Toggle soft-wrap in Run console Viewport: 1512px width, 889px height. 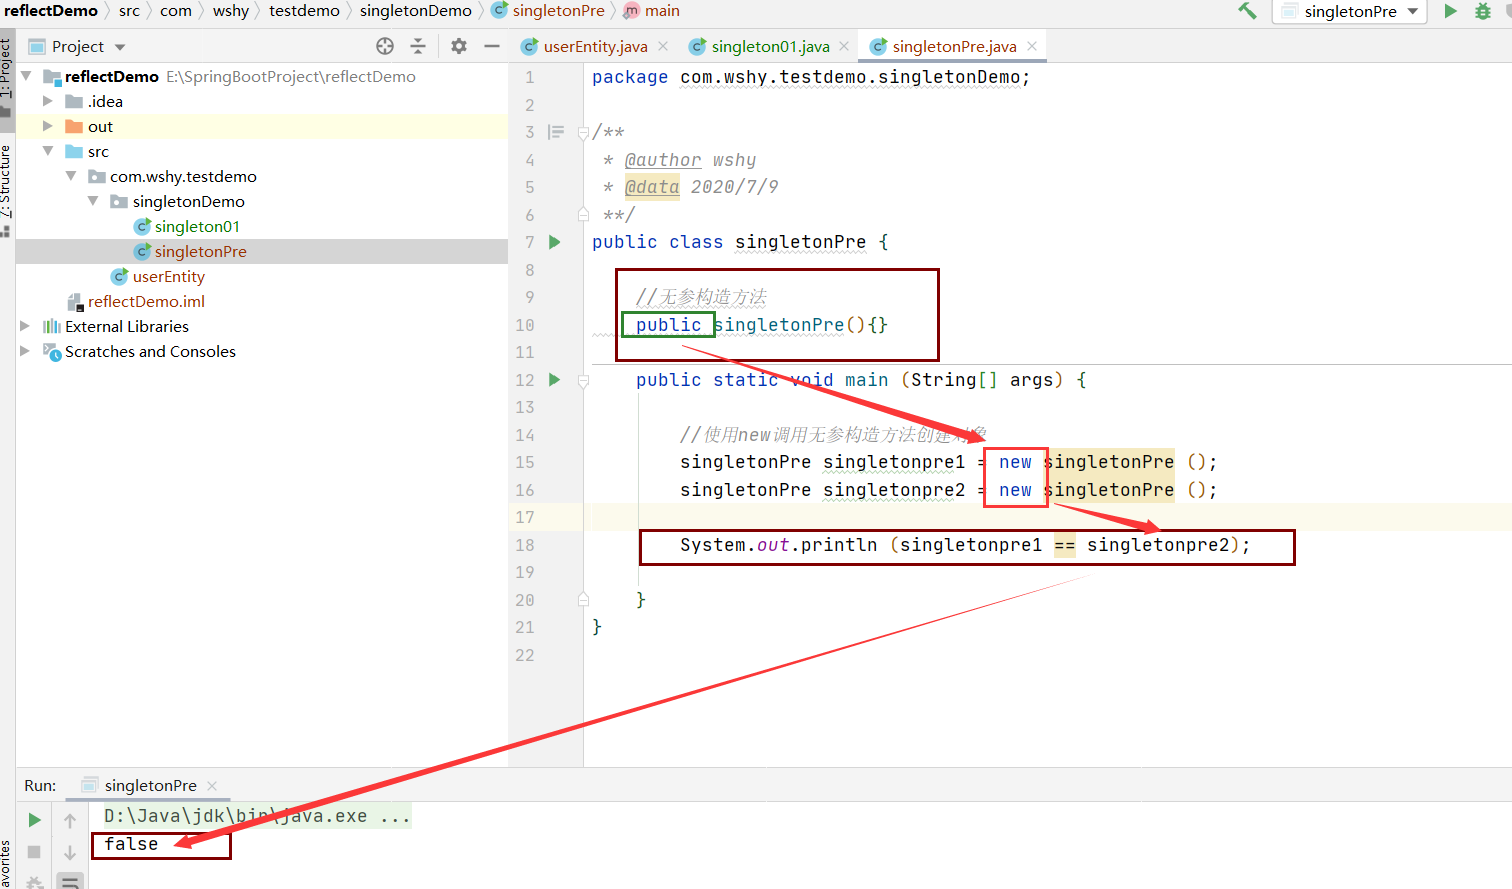70,881
